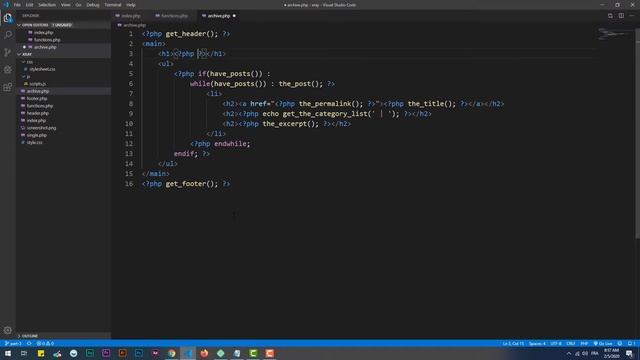This screenshot has width=640, height=360.
Task: Click the open changes icon near editor top
Action: tap(610, 16)
